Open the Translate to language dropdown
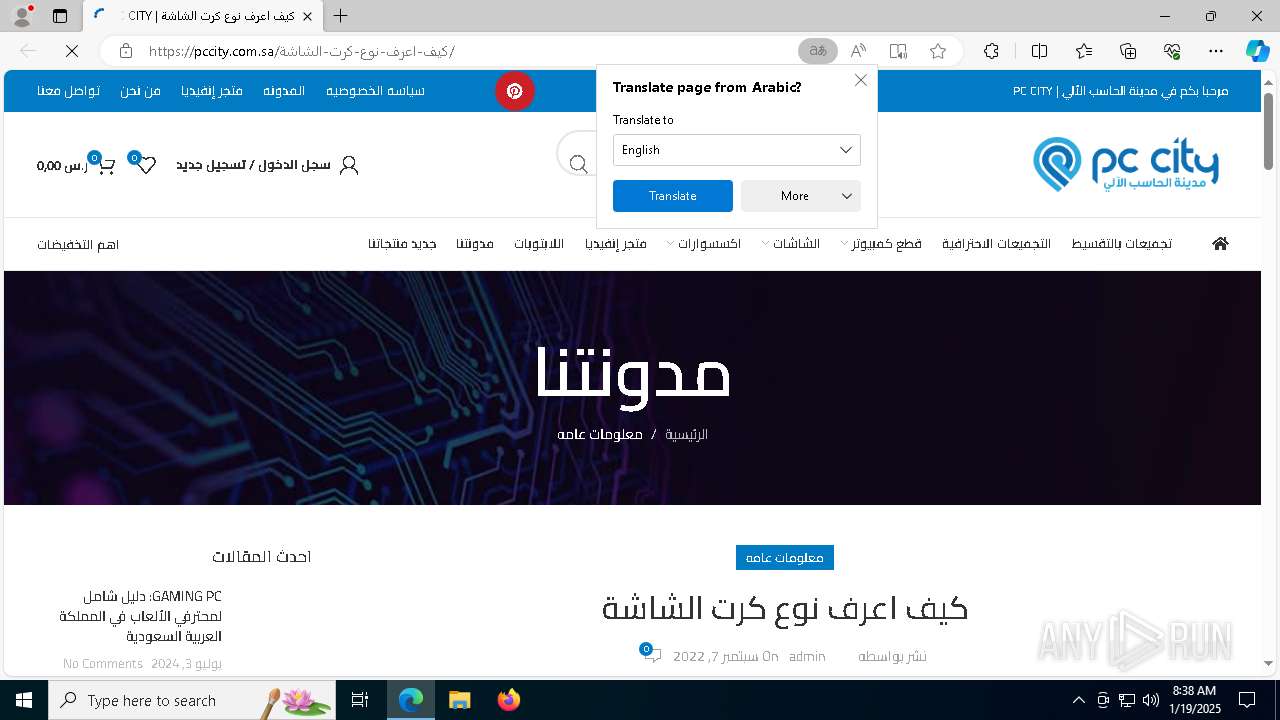The width and height of the screenshot is (1280, 720). pos(736,150)
